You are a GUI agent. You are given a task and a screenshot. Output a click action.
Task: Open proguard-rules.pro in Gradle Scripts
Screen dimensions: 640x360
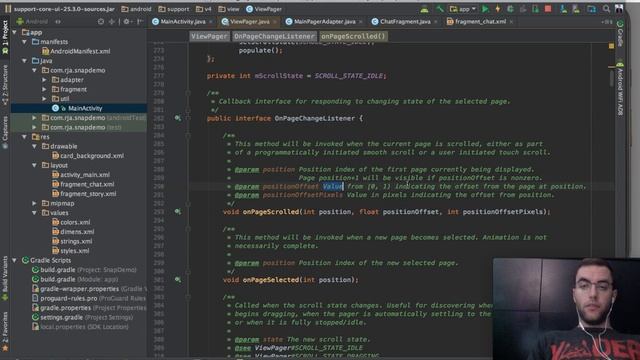(89, 298)
